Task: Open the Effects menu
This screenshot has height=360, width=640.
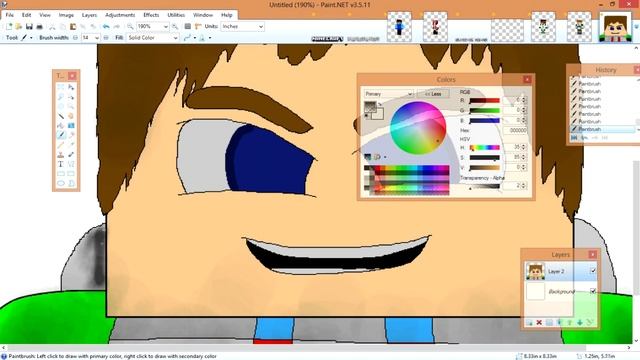Action: click(151, 15)
